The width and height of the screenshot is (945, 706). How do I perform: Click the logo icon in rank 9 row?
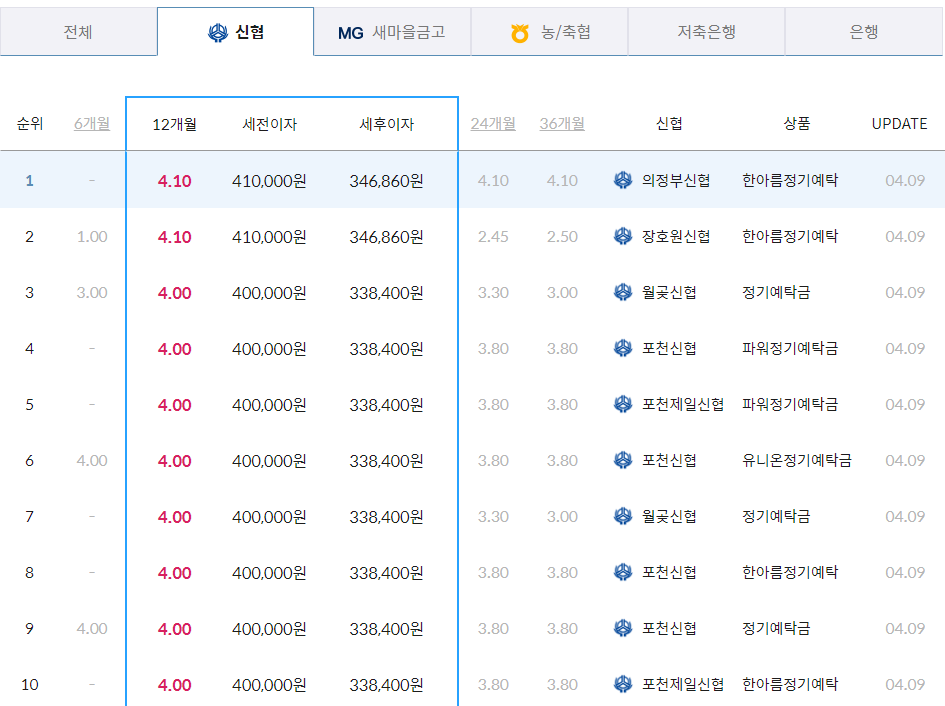[x=623, y=628]
